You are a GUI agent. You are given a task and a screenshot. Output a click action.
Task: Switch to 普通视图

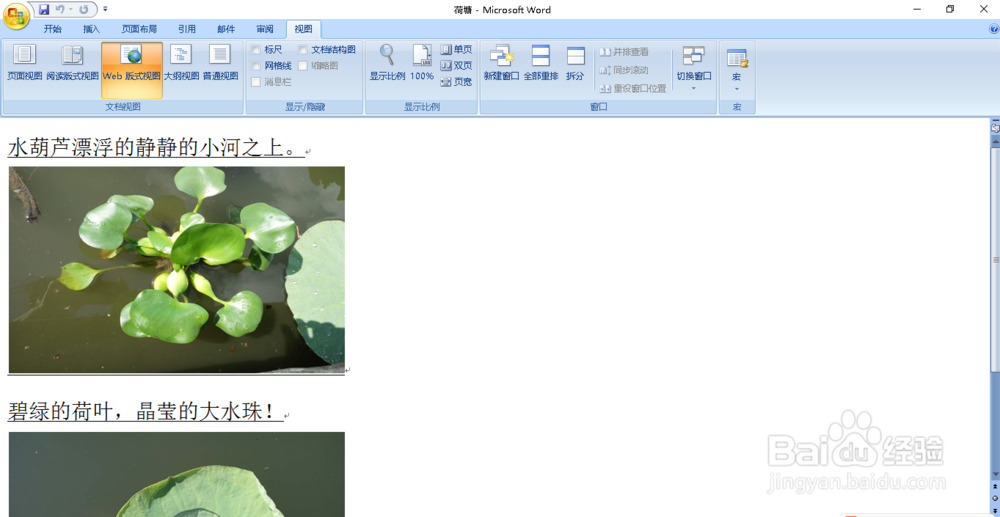pos(220,63)
